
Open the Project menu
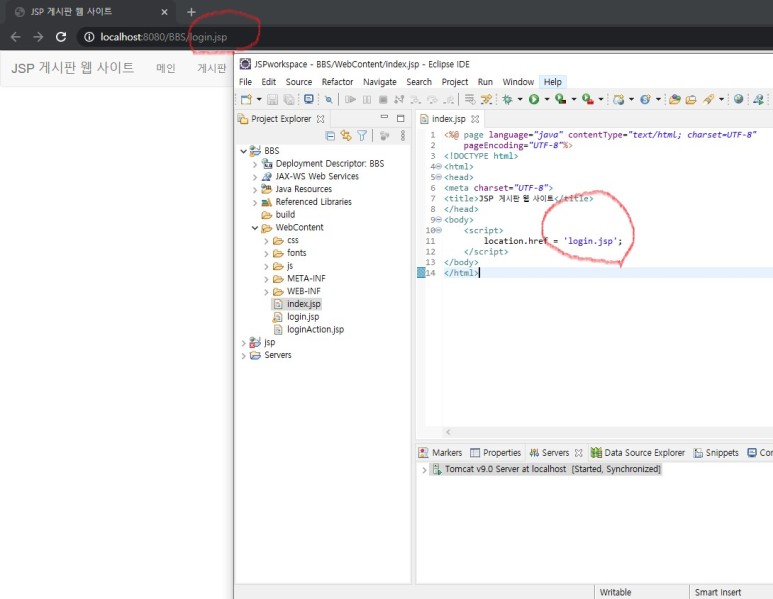point(455,82)
